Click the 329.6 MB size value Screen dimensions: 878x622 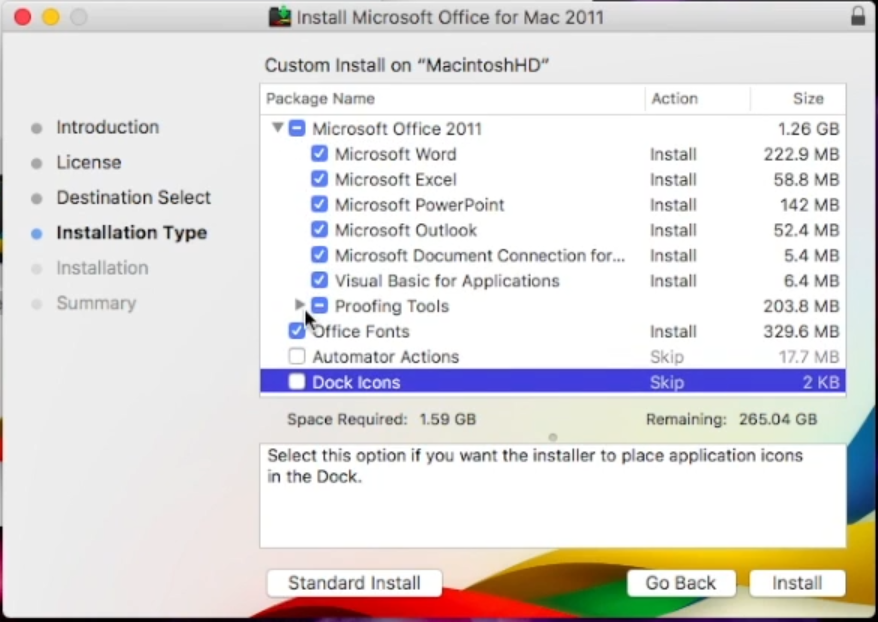pyautogui.click(x=801, y=331)
